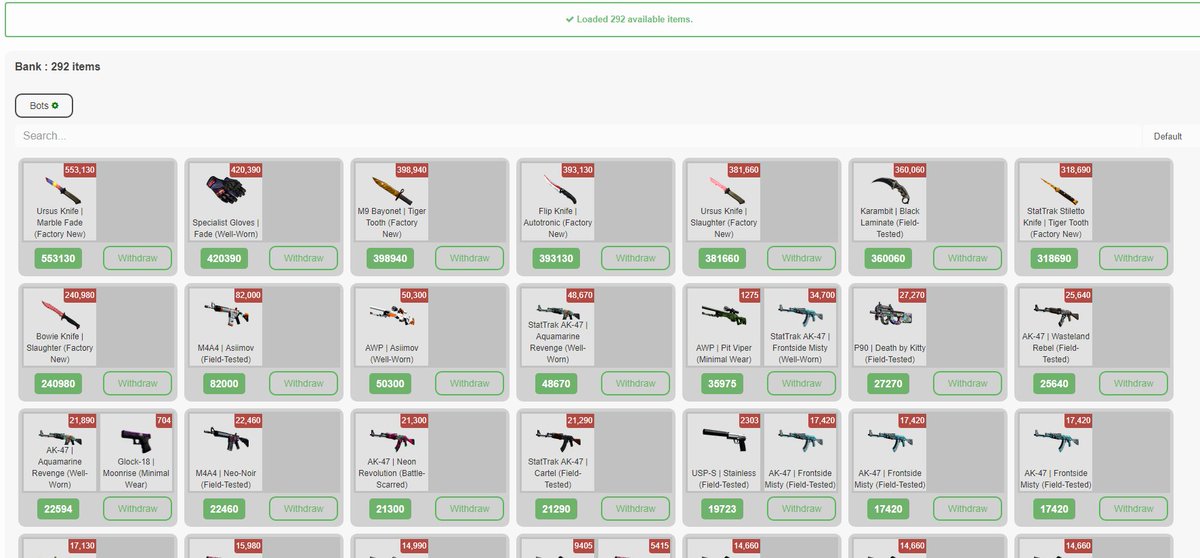Pick the M4A4 Neo-Noir thumbnail
The width and height of the screenshot is (1200, 558).
[x=226, y=452]
